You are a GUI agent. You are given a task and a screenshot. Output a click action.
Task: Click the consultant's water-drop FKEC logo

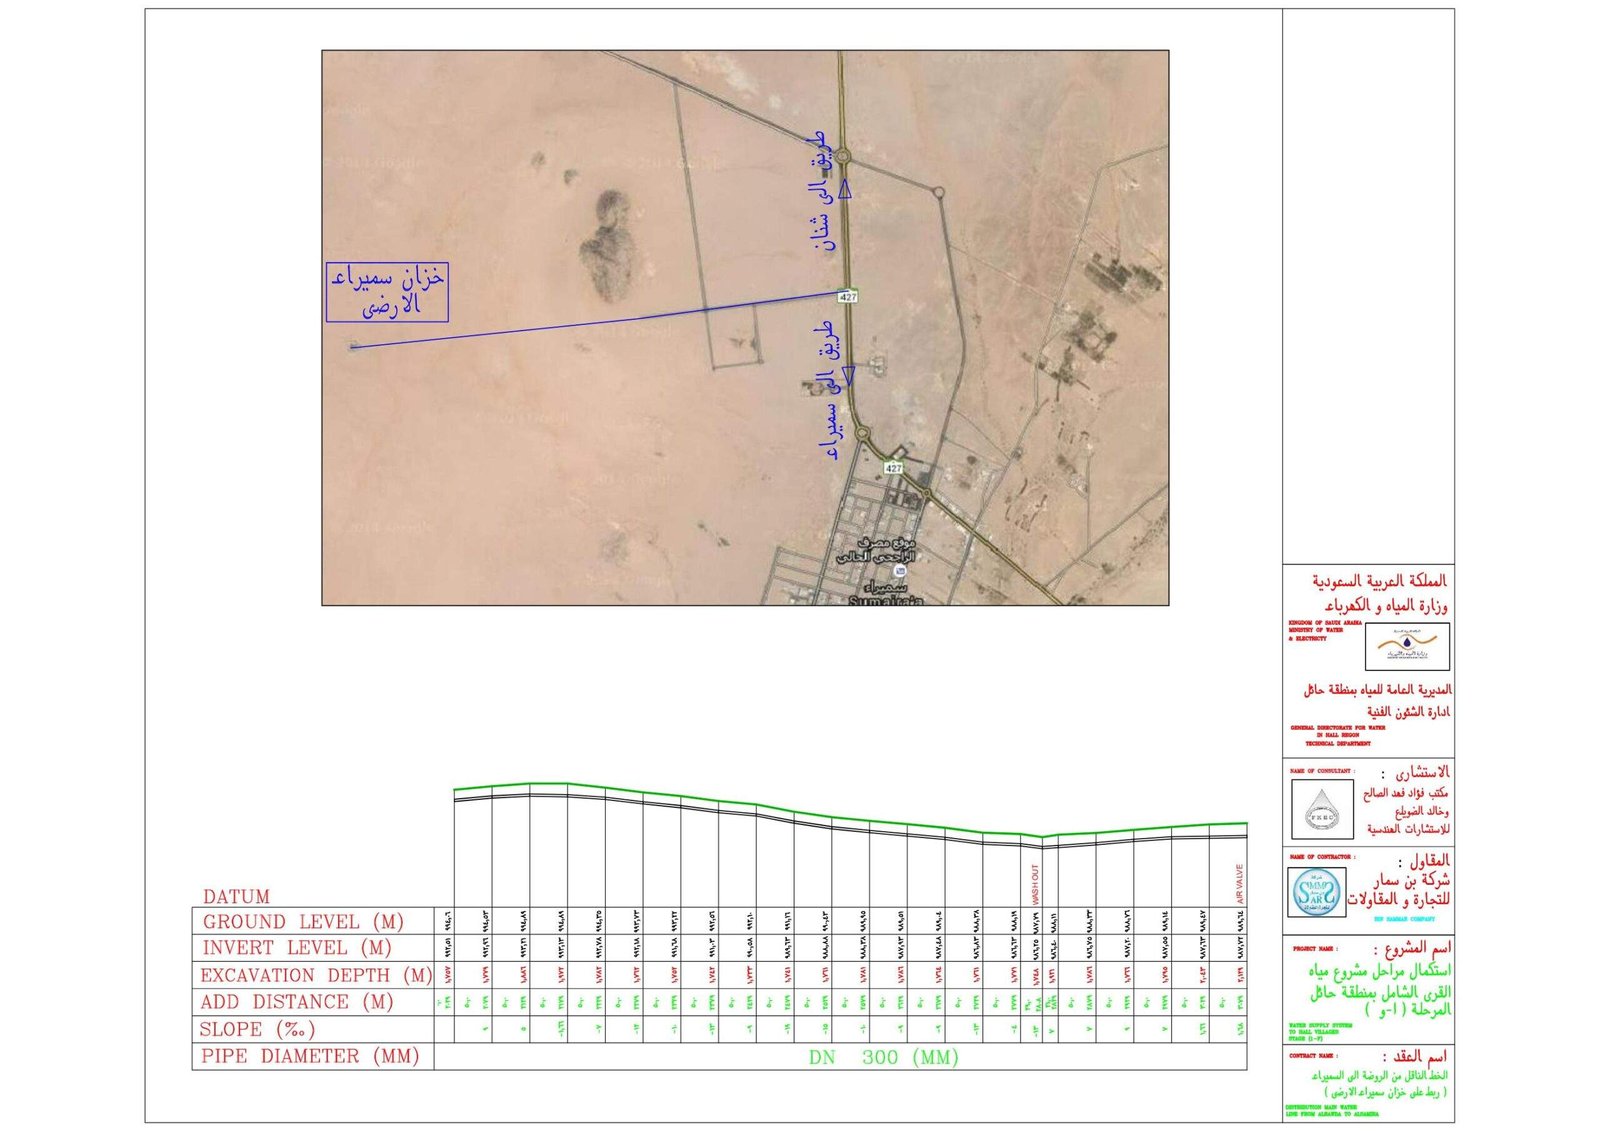tap(1322, 808)
